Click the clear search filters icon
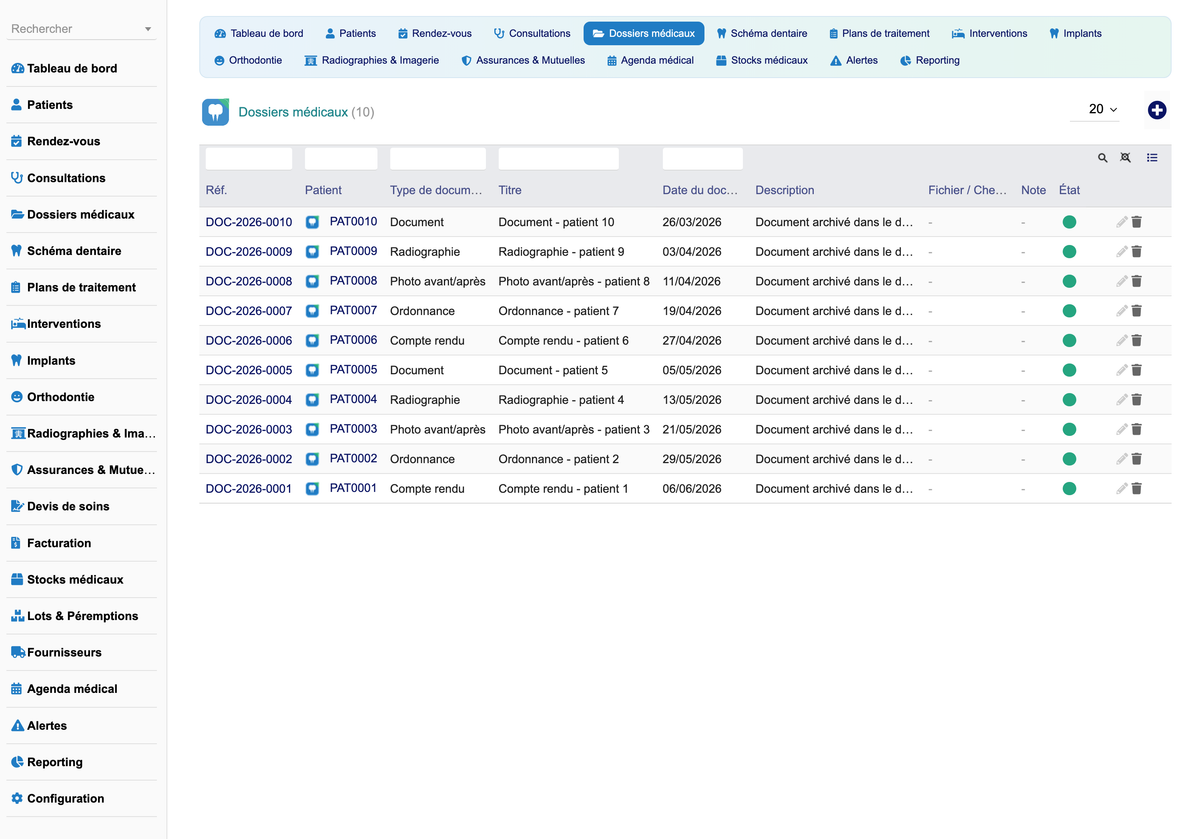 (x=1126, y=158)
